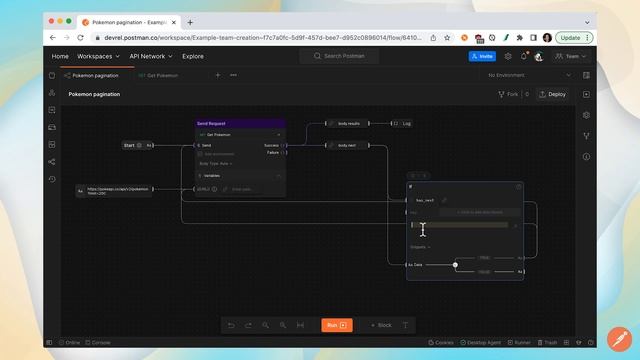
Task: Select the body.next select block
Action: 348,145
